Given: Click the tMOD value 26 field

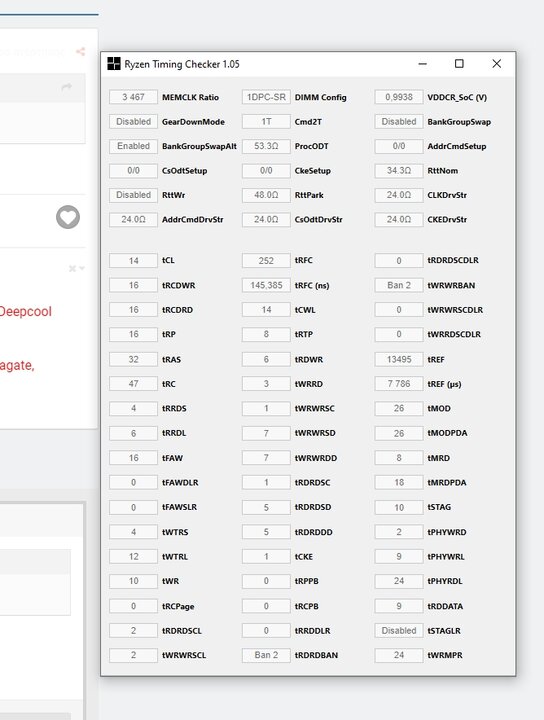Looking at the screenshot, I should point(399,408).
